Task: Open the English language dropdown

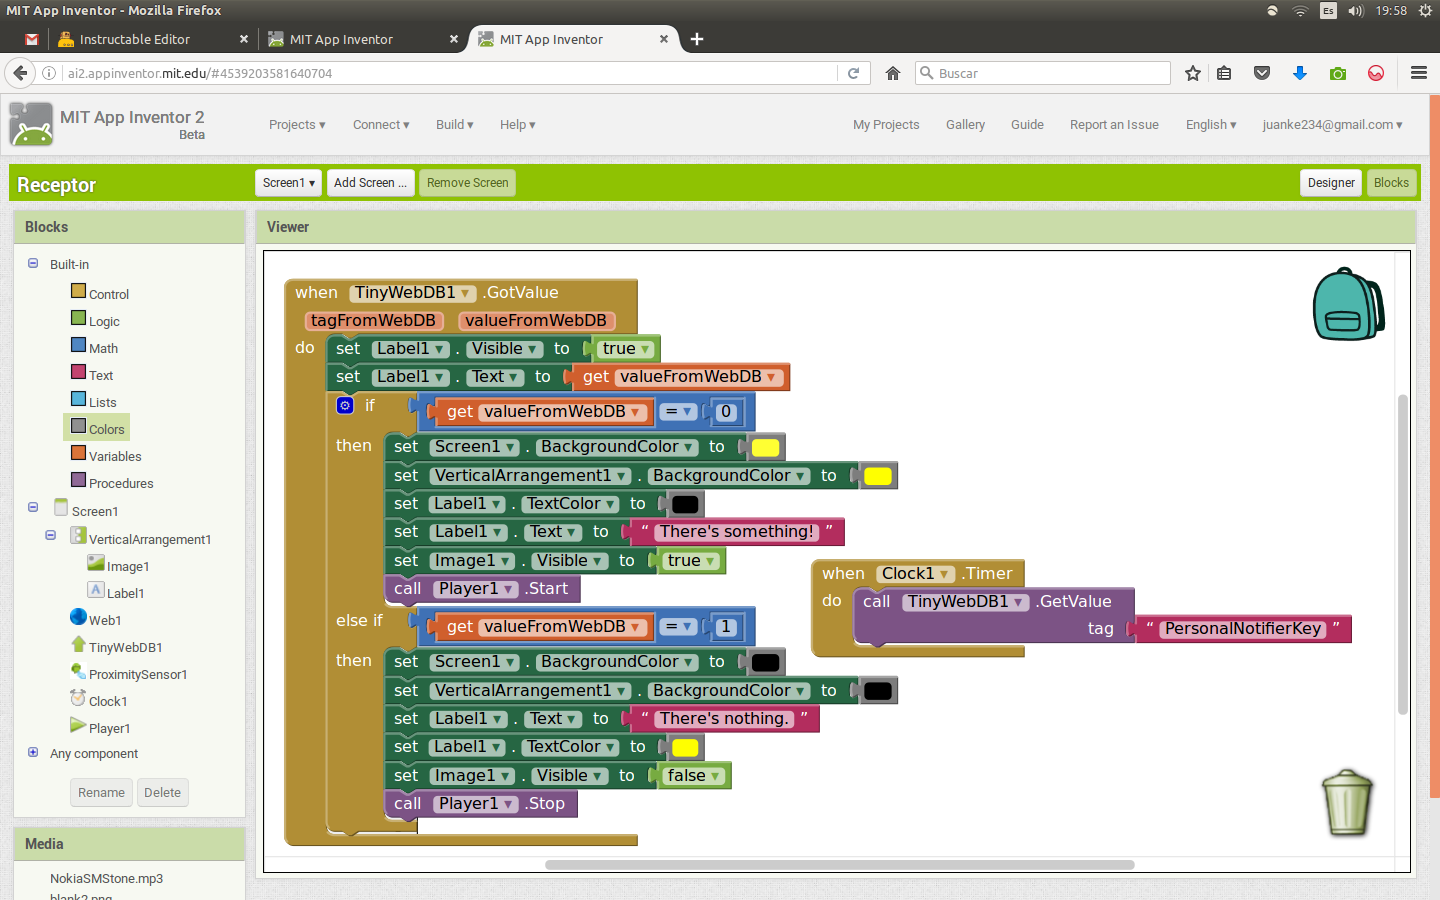Action: coord(1211,125)
